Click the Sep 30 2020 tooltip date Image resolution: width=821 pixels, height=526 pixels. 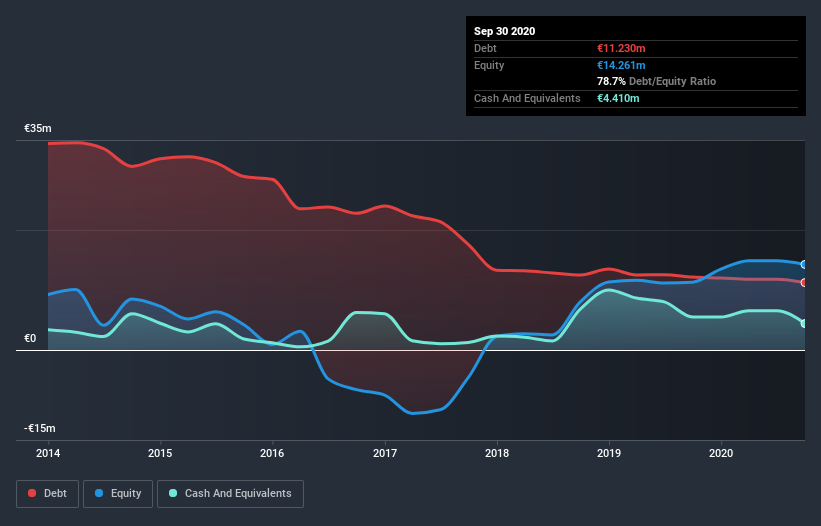tap(504, 31)
